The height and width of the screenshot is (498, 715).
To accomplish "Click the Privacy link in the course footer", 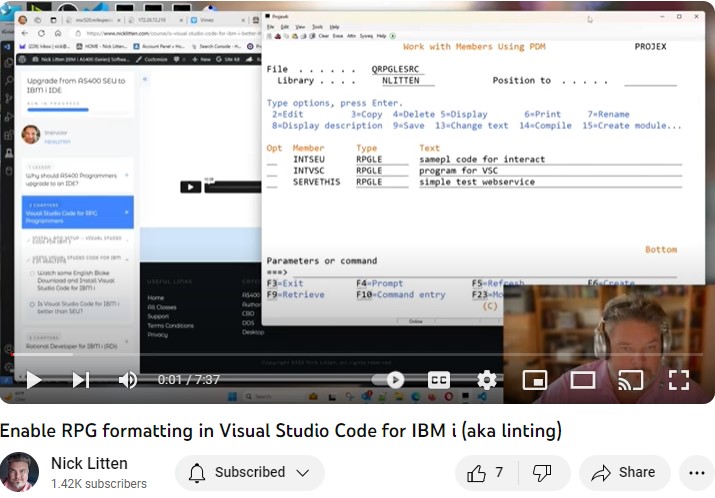I will click(x=157, y=334).
